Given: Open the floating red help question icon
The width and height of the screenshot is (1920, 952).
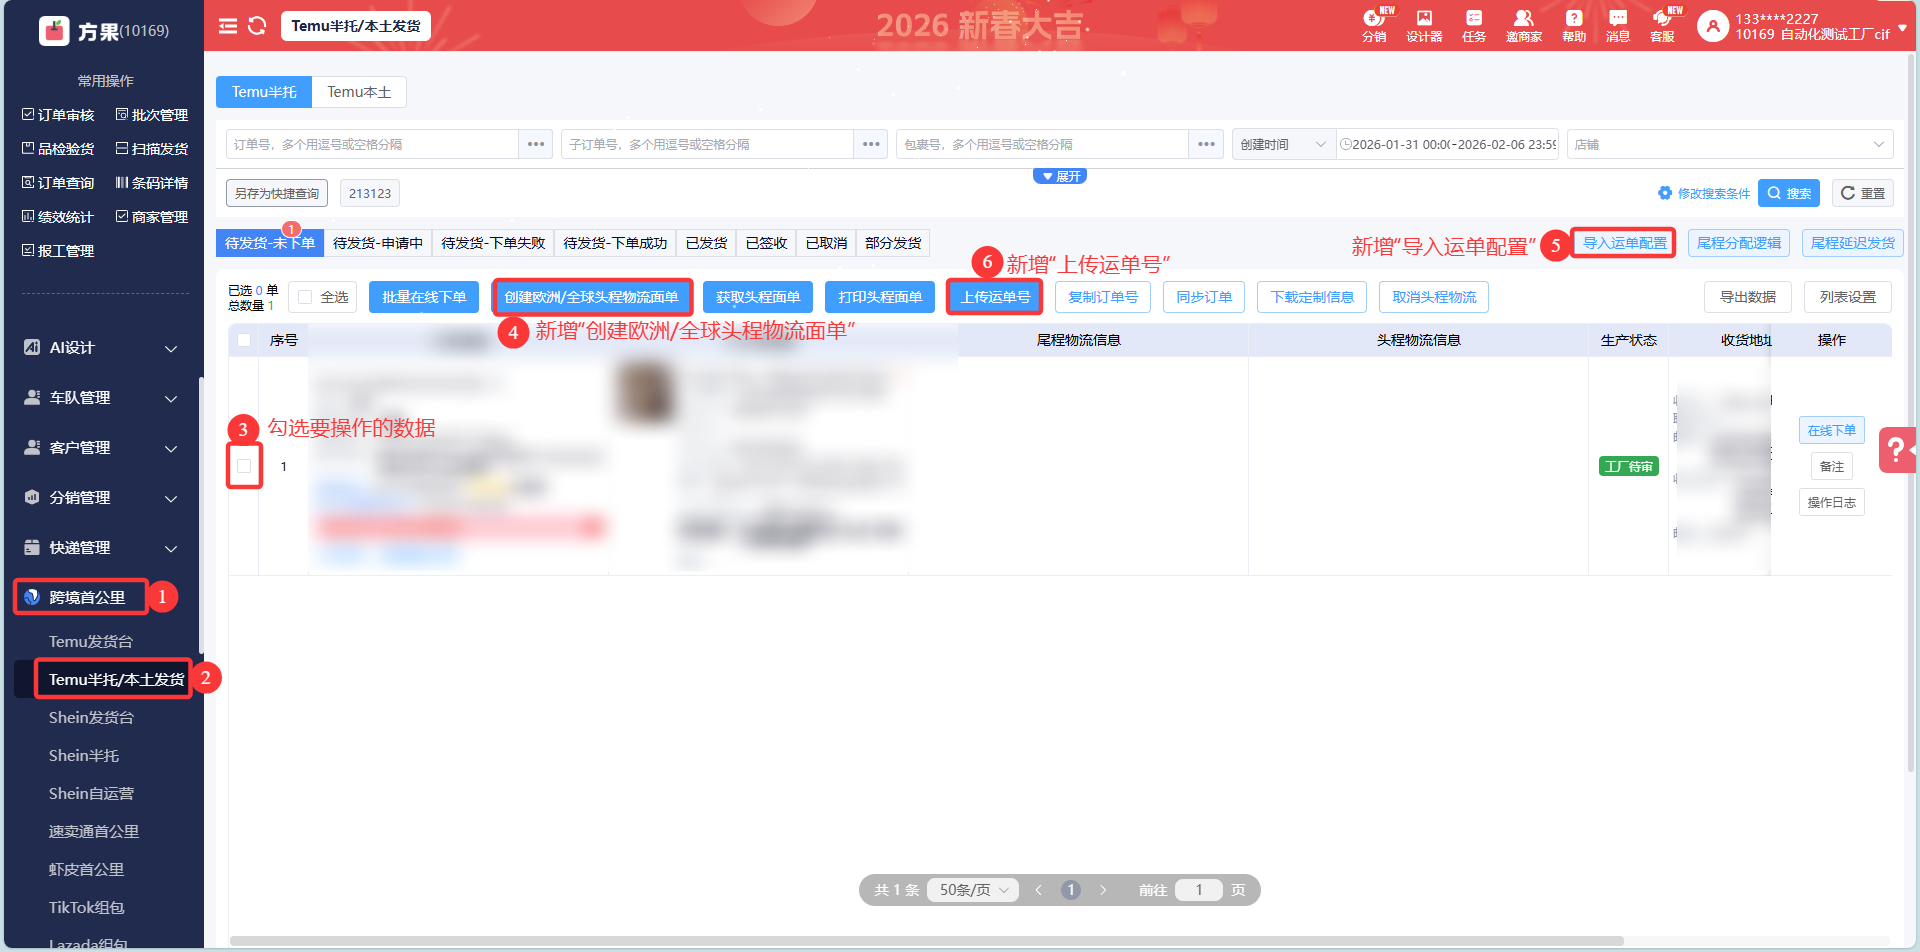Looking at the screenshot, I should pos(1897,450).
